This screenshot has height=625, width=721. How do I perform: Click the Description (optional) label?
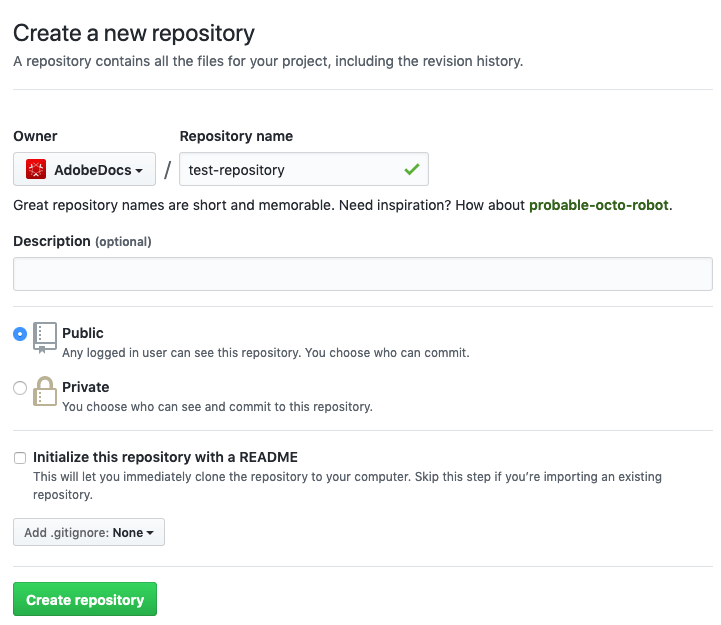[82, 241]
